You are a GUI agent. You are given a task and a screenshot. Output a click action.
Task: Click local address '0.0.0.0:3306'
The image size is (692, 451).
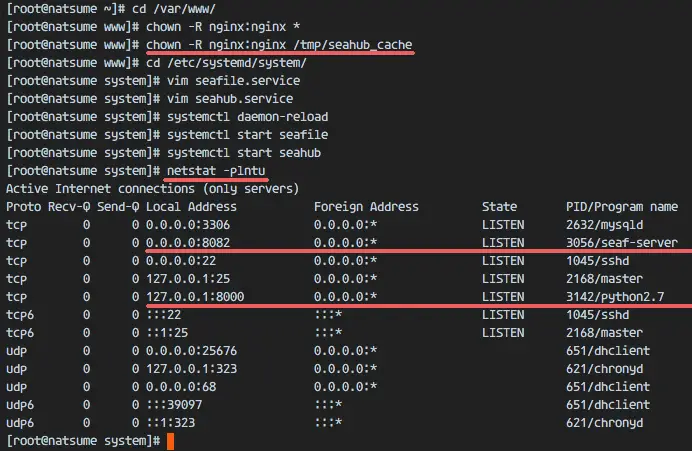(x=188, y=225)
